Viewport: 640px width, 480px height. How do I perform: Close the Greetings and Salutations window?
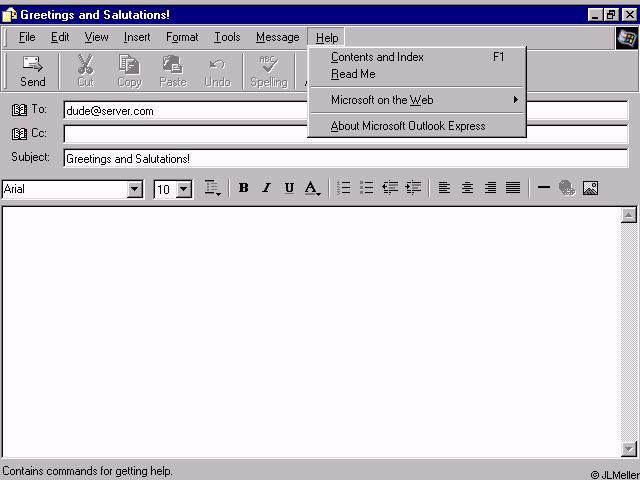pos(629,15)
